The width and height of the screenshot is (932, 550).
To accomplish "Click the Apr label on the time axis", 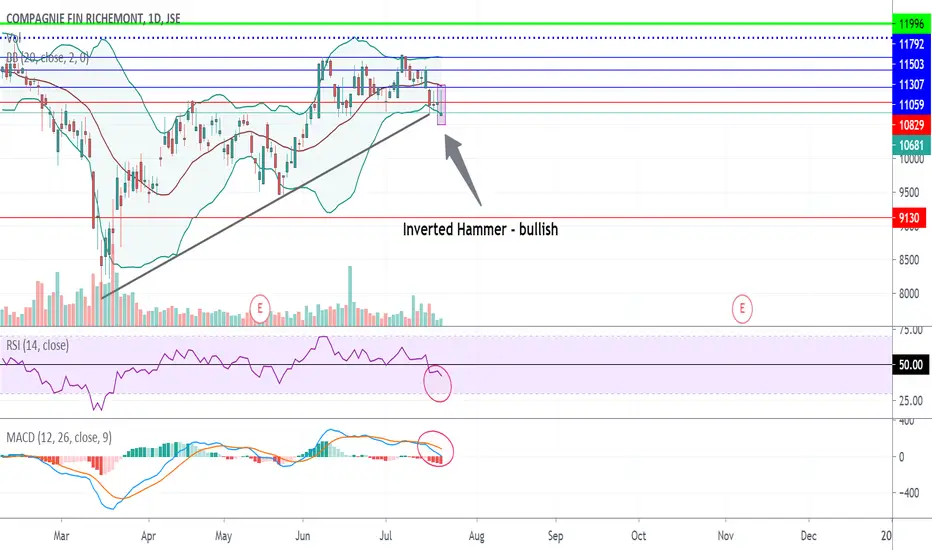I will coord(149,536).
